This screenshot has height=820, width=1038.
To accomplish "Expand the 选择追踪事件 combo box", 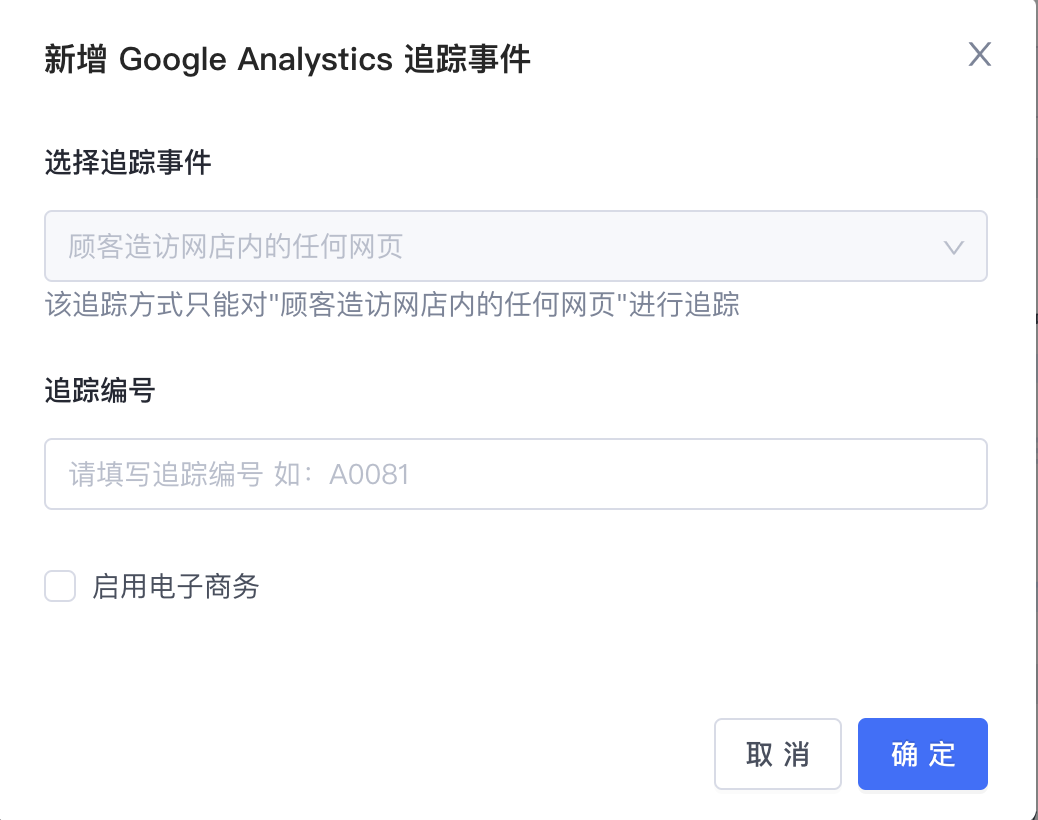I will coord(515,246).
